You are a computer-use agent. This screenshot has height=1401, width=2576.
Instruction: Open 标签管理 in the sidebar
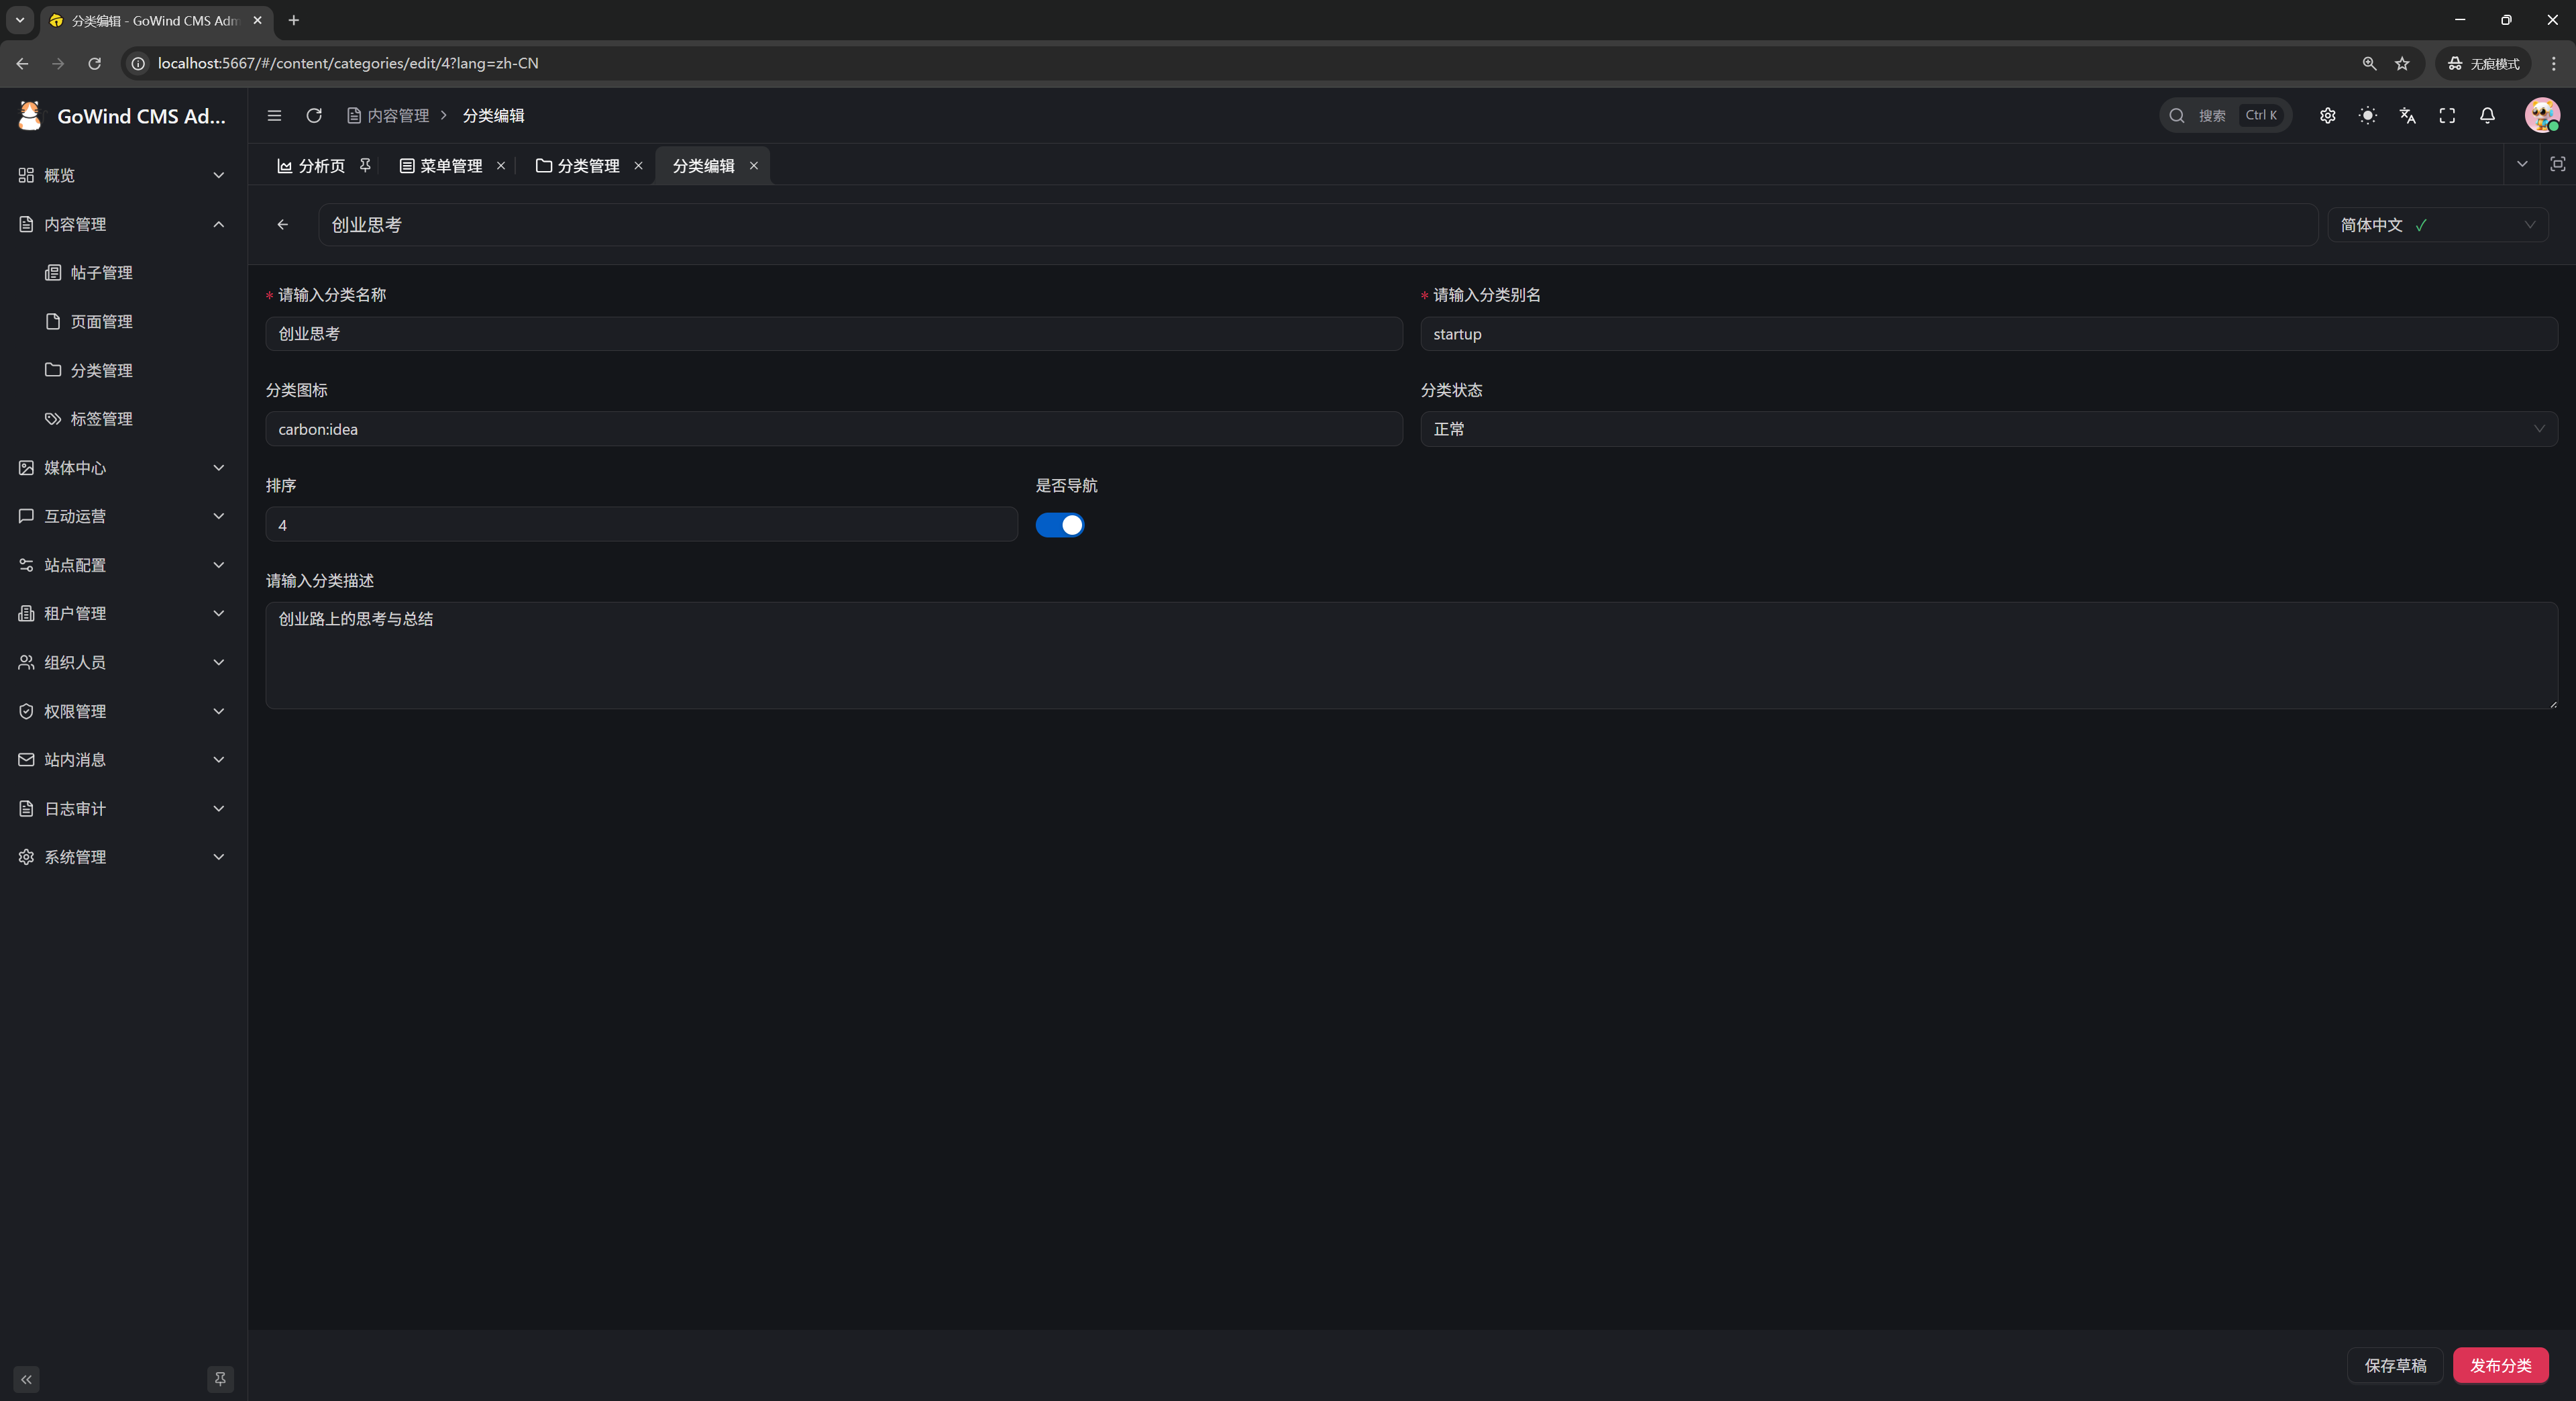tap(101, 419)
